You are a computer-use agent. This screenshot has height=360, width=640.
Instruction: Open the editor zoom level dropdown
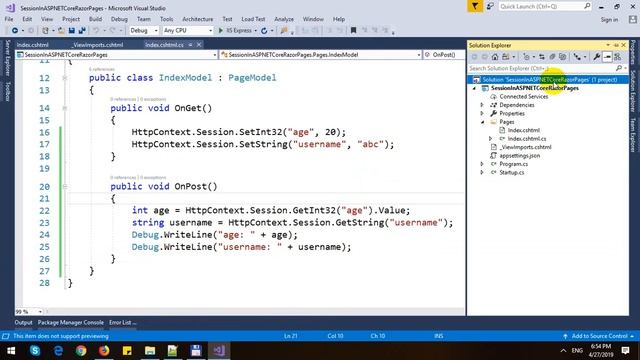pyautogui.click(x=29, y=311)
